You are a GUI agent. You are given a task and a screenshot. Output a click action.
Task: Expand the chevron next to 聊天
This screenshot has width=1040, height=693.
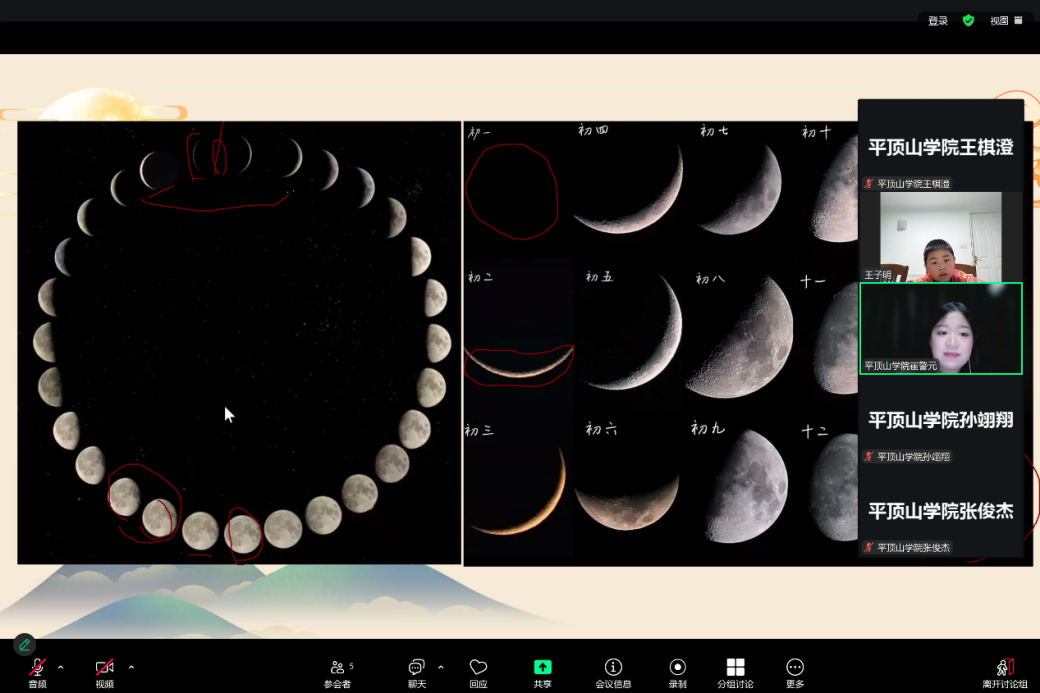[441, 667]
